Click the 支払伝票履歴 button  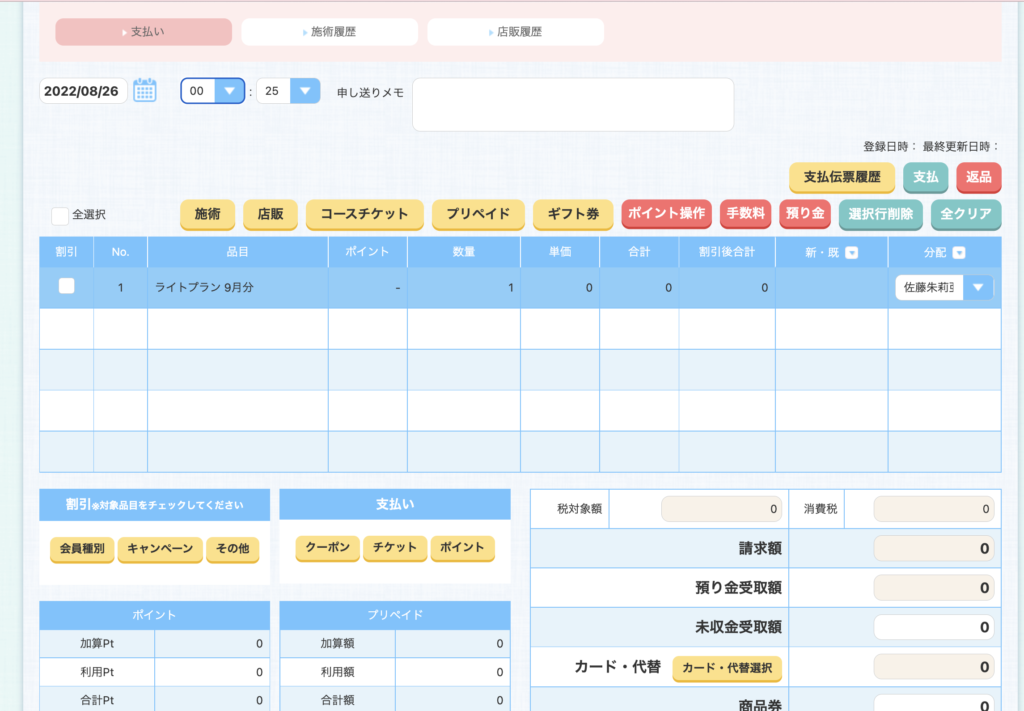(x=842, y=177)
